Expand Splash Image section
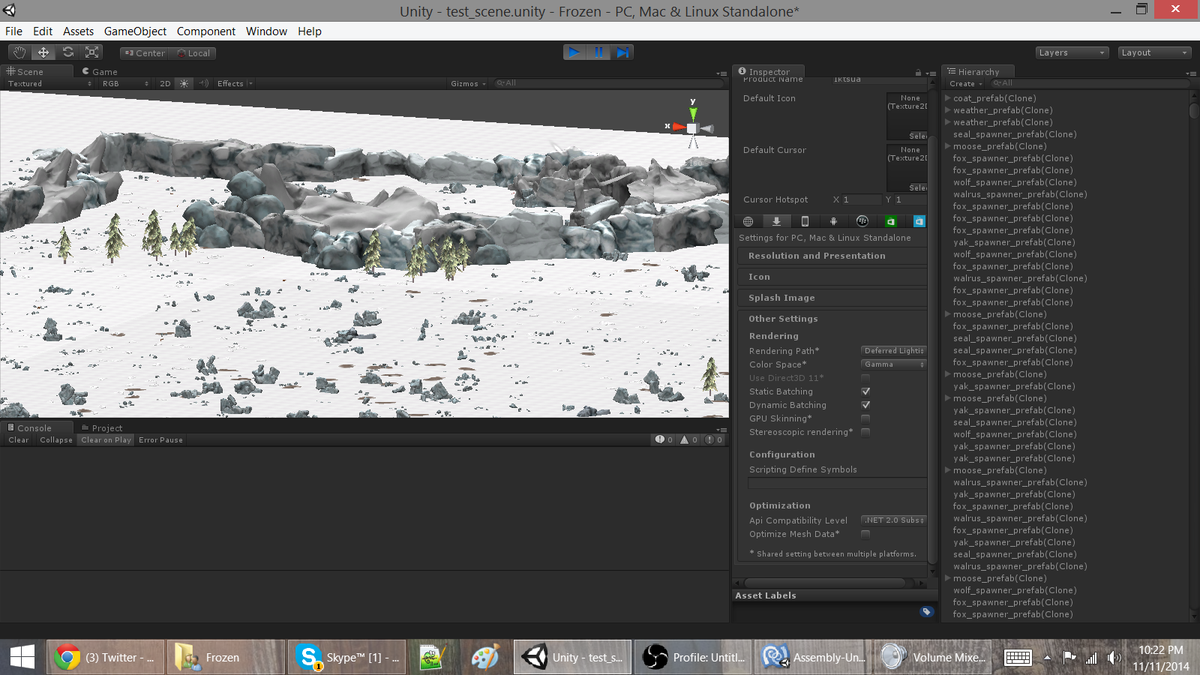Screen dimensions: 1200x675 pyautogui.click(x=832, y=298)
